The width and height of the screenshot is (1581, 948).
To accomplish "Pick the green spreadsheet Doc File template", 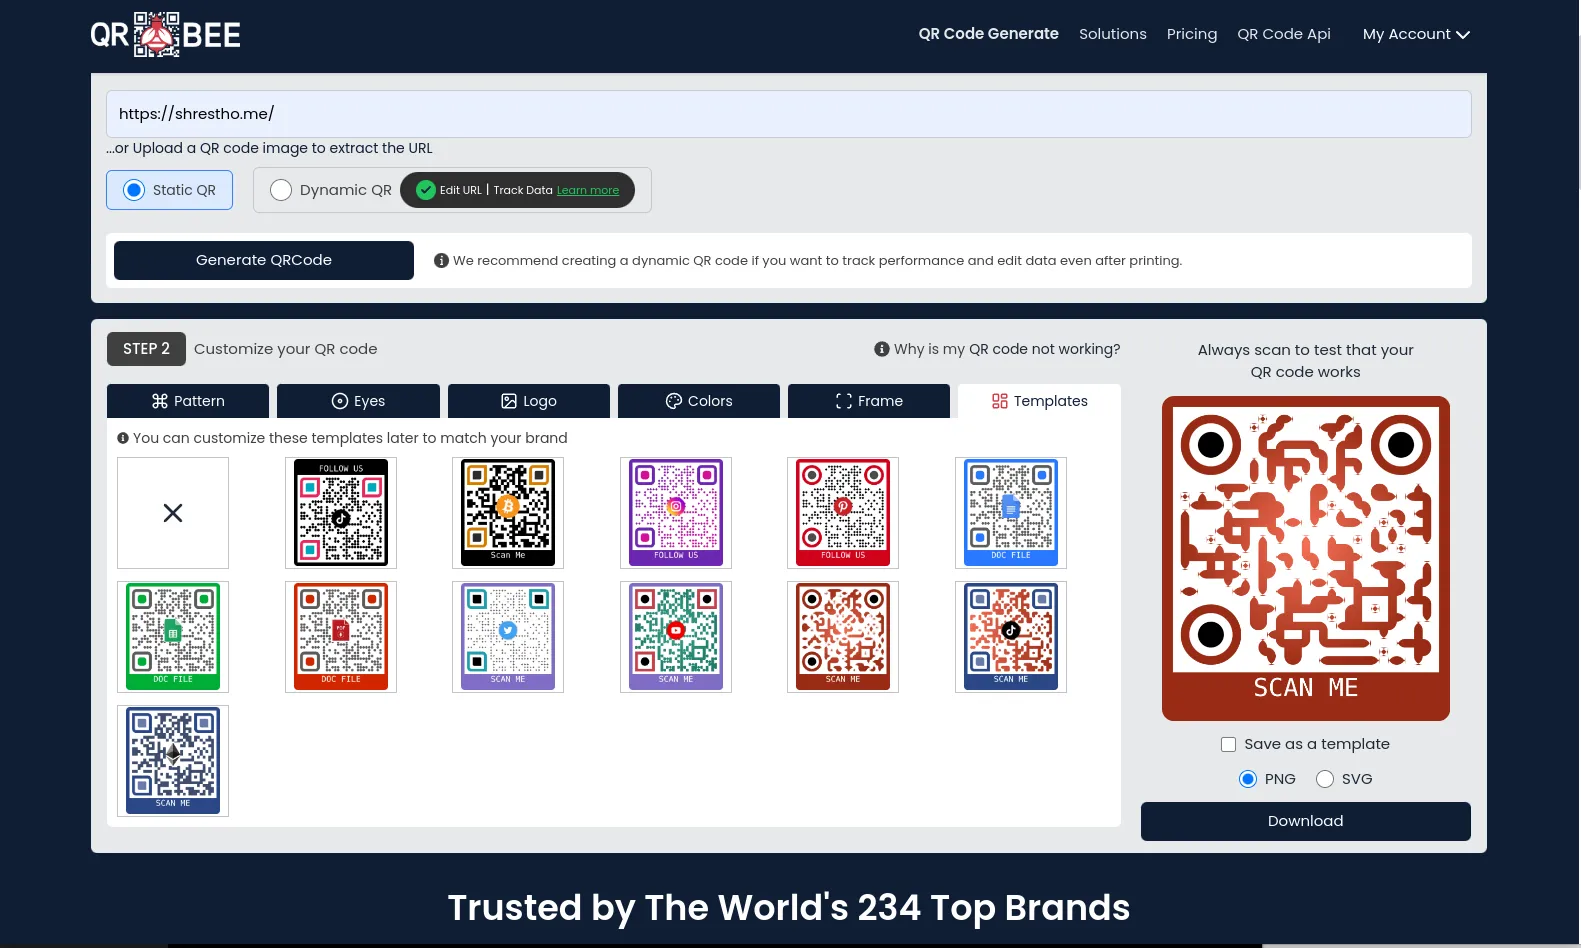I will click(173, 637).
